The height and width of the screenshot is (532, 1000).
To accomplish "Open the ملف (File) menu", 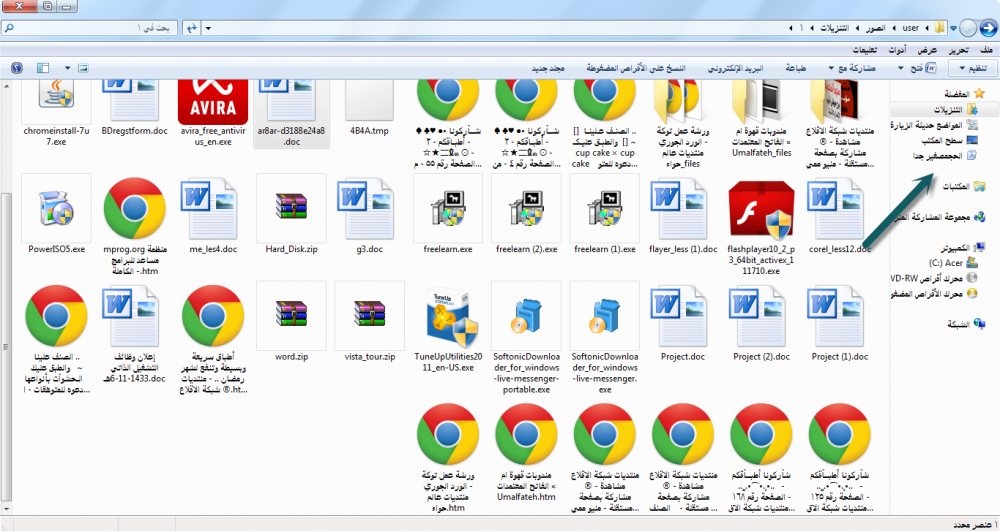I will [x=987, y=49].
